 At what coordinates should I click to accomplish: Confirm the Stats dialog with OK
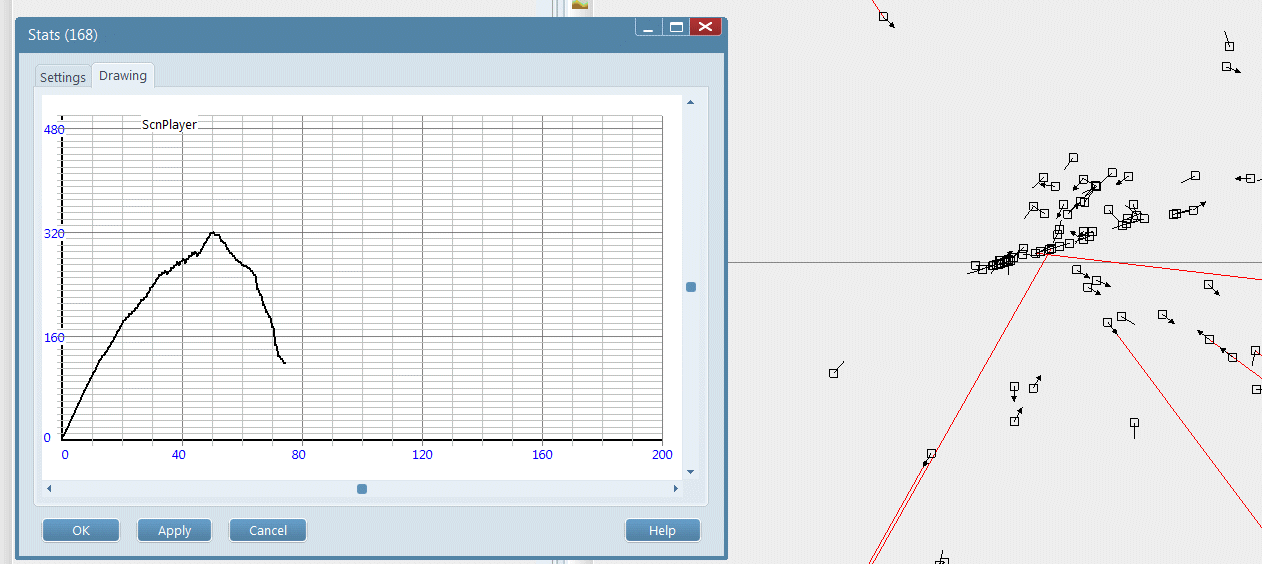pos(81,530)
